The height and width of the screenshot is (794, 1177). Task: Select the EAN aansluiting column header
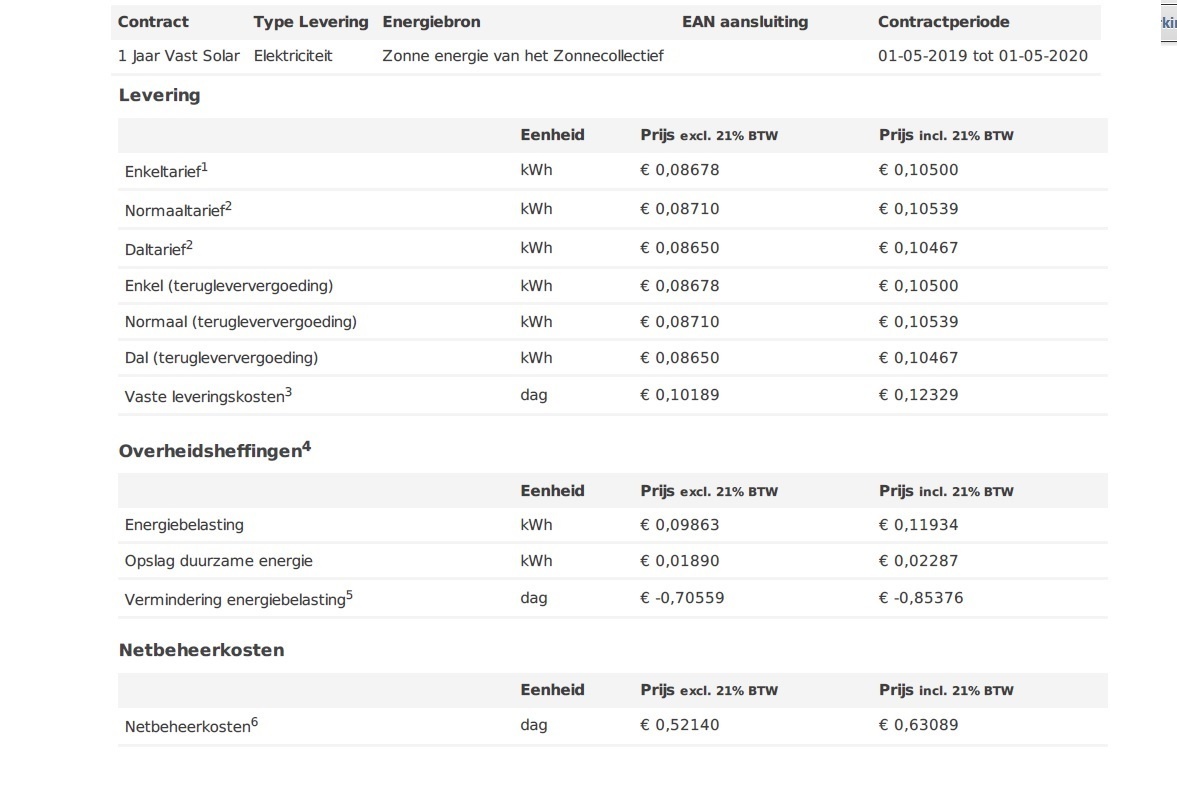pyautogui.click(x=744, y=22)
